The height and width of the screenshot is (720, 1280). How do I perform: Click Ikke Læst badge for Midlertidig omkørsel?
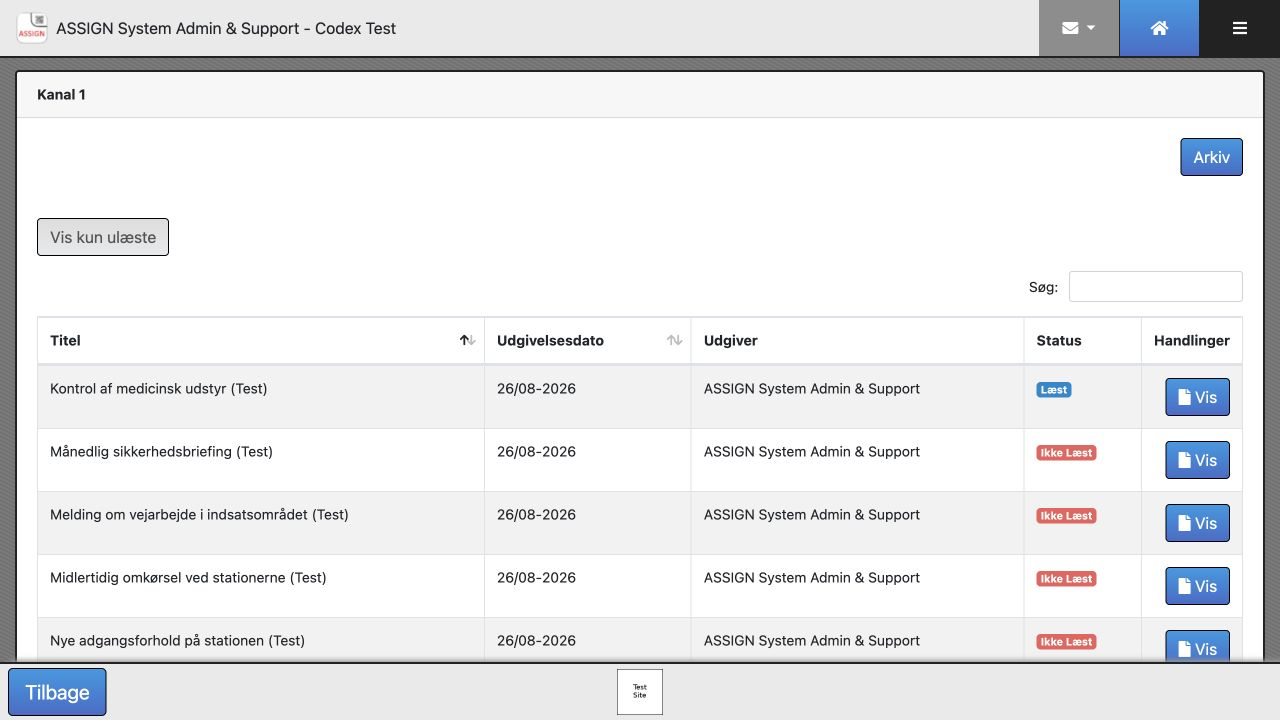pyautogui.click(x=1067, y=579)
